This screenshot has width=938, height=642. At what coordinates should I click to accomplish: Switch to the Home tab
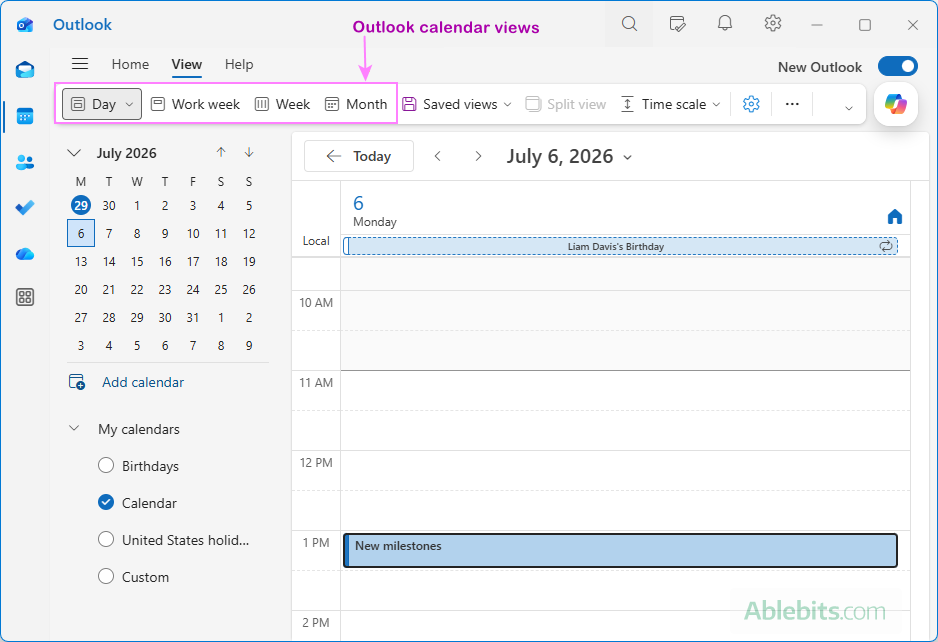(x=130, y=64)
